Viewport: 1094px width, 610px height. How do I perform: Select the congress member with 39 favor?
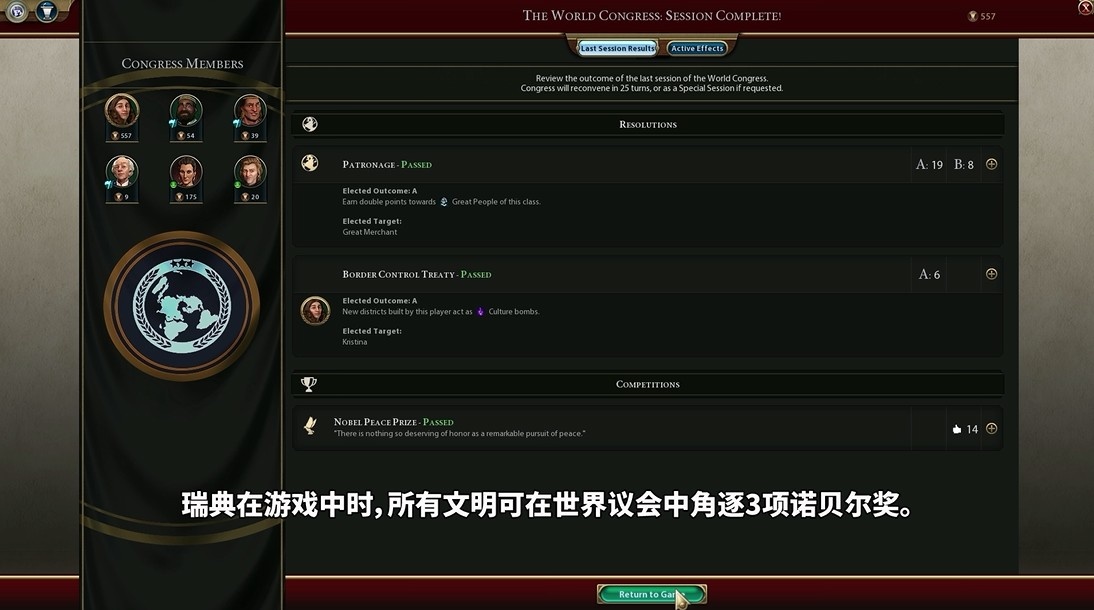(250, 111)
